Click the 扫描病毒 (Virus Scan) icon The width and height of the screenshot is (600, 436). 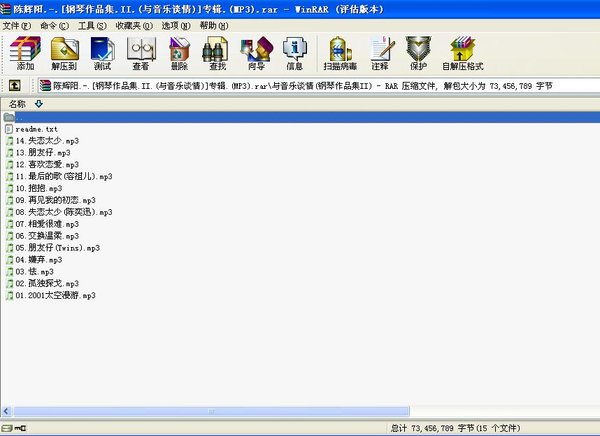[x=340, y=53]
